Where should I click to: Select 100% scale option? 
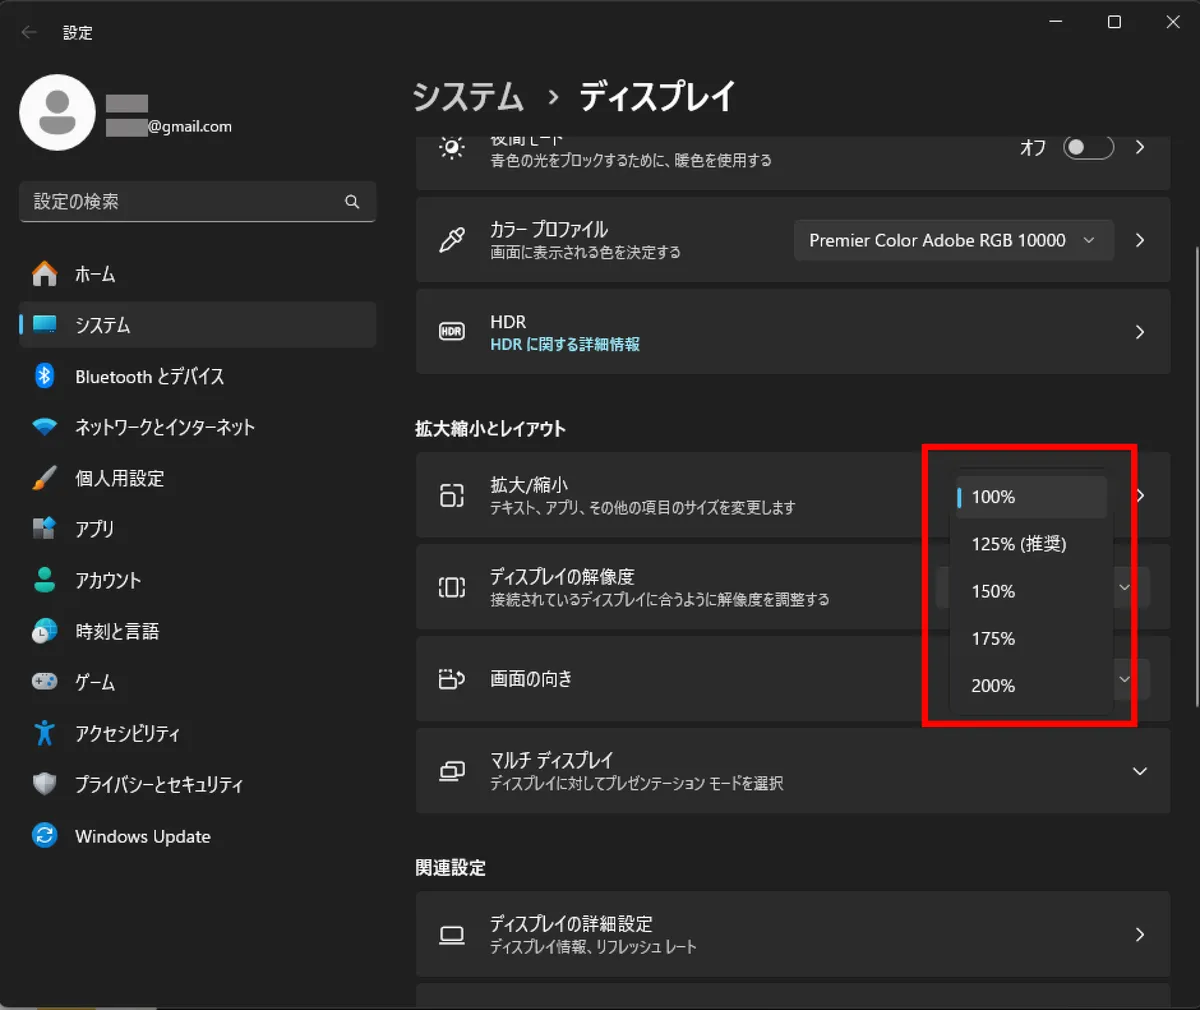pos(1031,497)
